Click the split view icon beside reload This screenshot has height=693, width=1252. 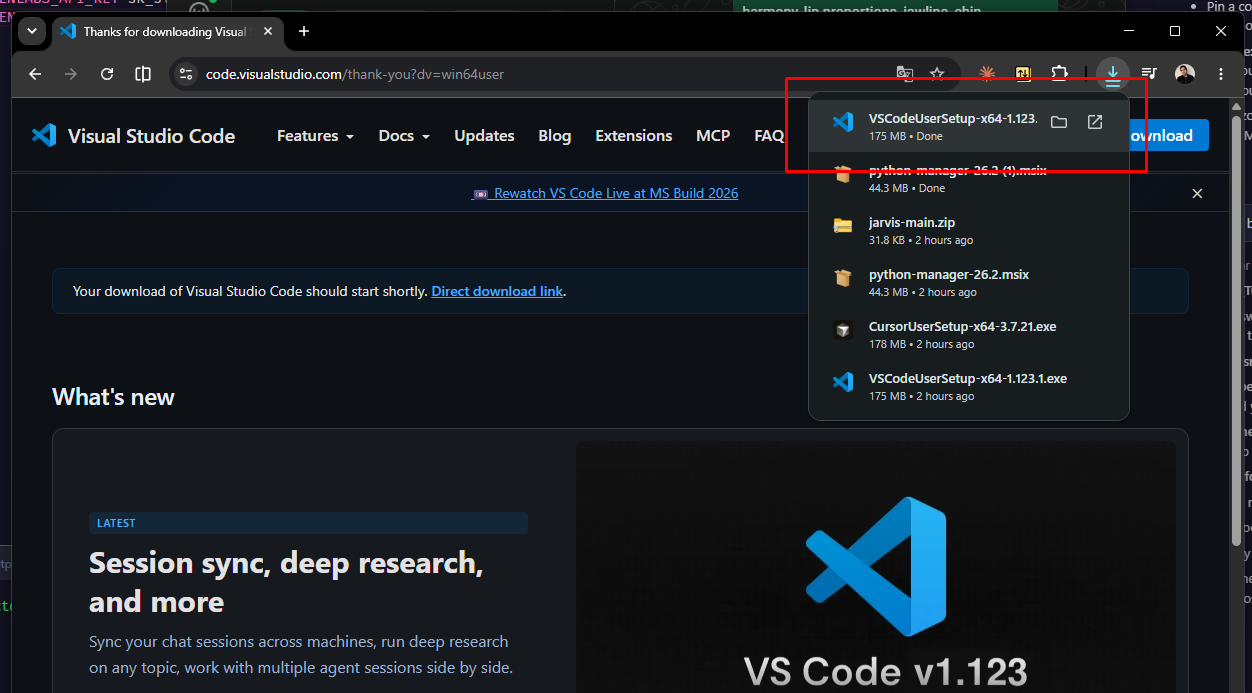[143, 74]
